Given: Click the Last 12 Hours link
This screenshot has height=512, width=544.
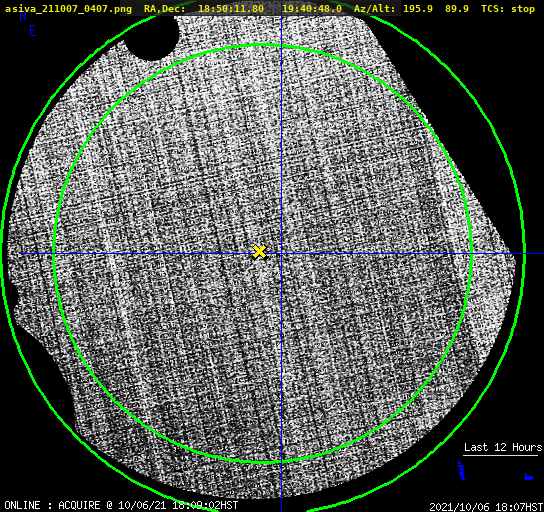Looking at the screenshot, I should (x=503, y=447).
